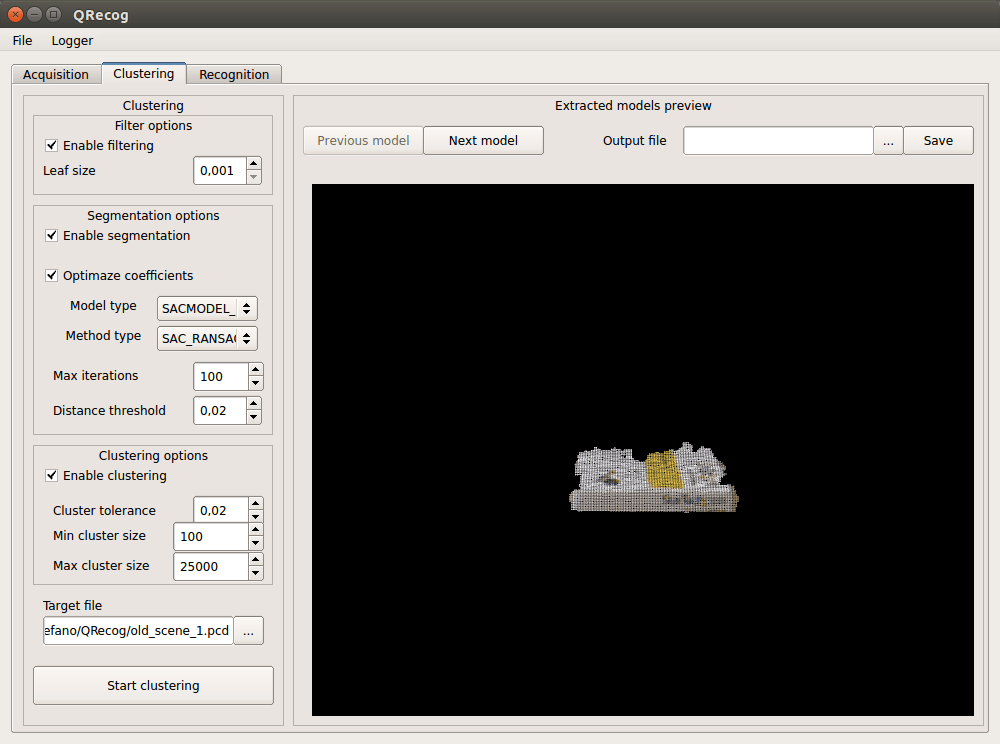Switch to the Recognition tab

(234, 74)
